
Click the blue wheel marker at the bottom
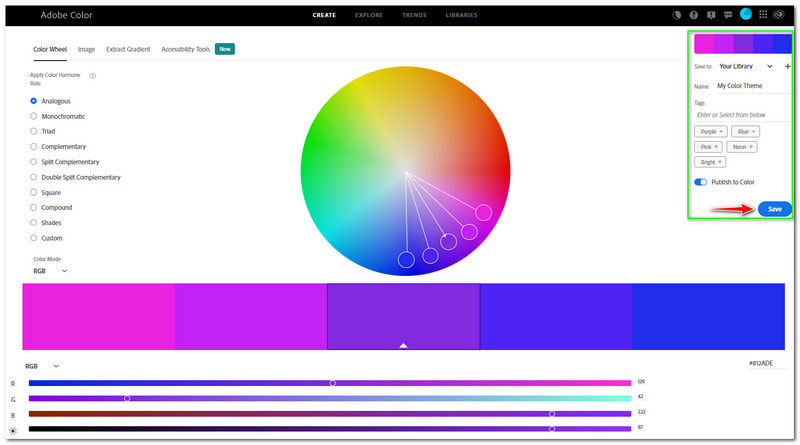[406, 260]
